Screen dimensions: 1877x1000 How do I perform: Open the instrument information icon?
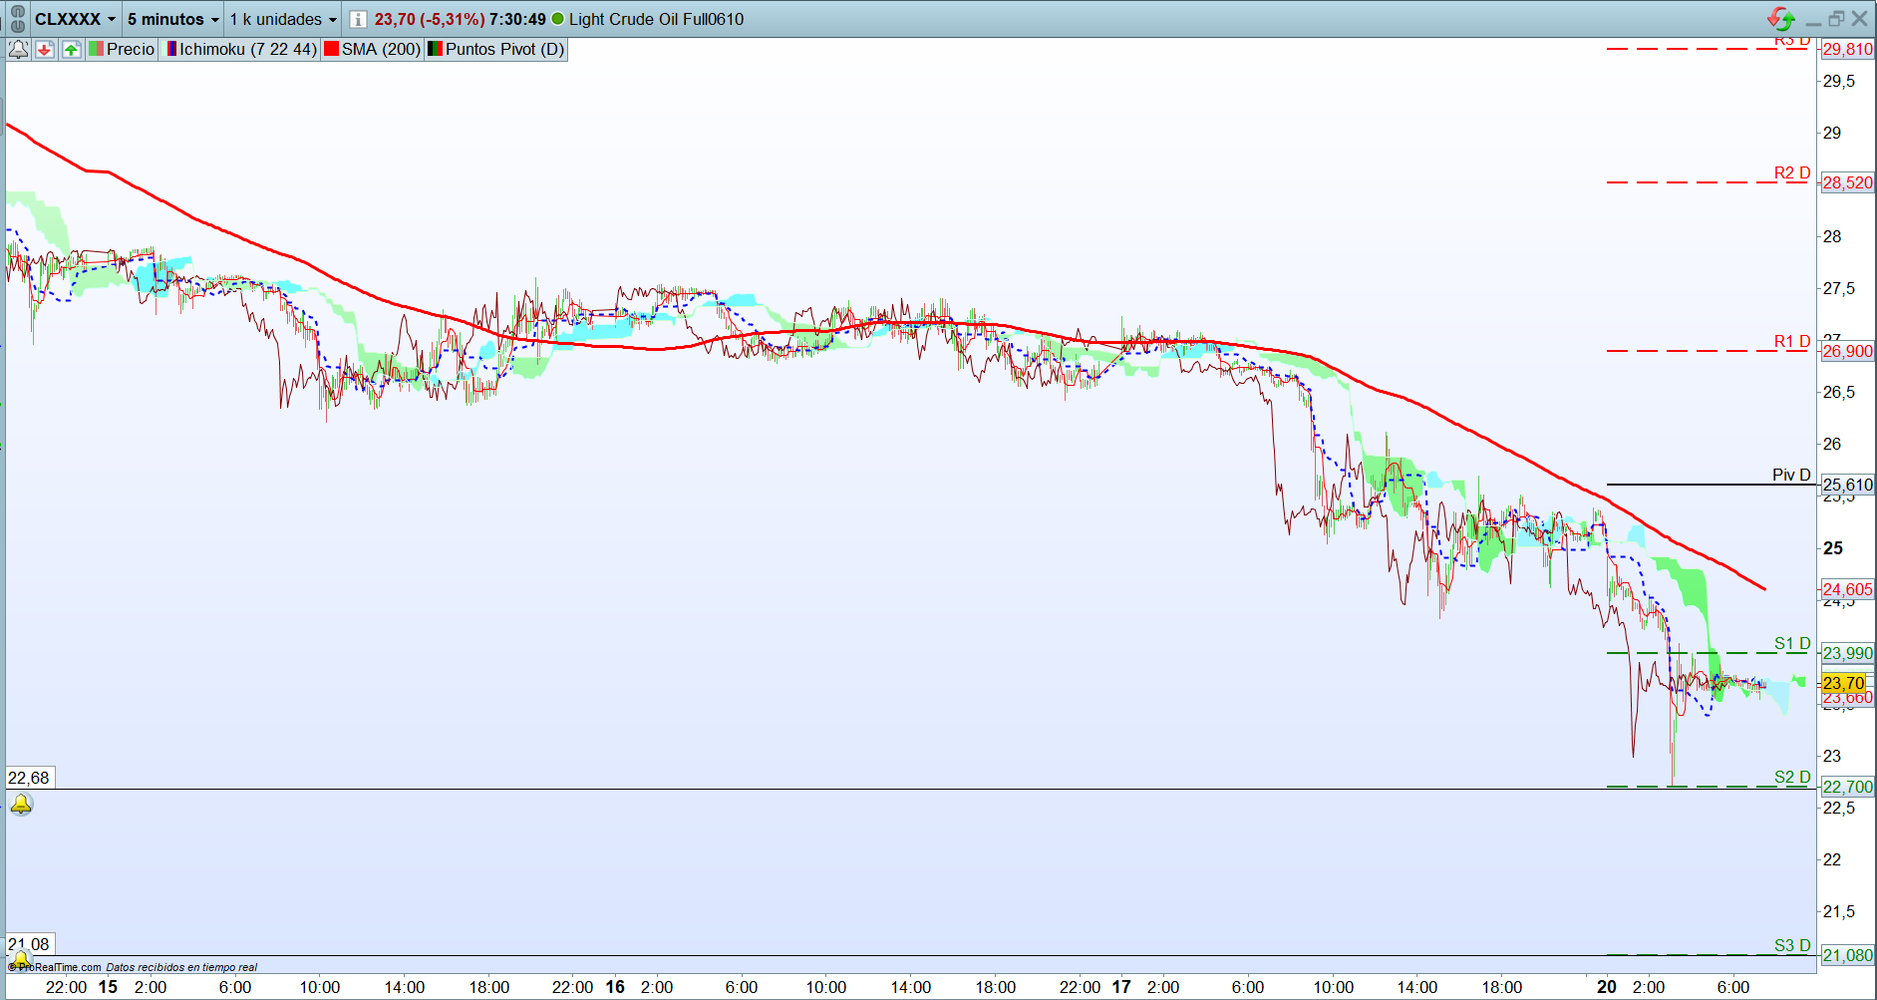point(358,19)
